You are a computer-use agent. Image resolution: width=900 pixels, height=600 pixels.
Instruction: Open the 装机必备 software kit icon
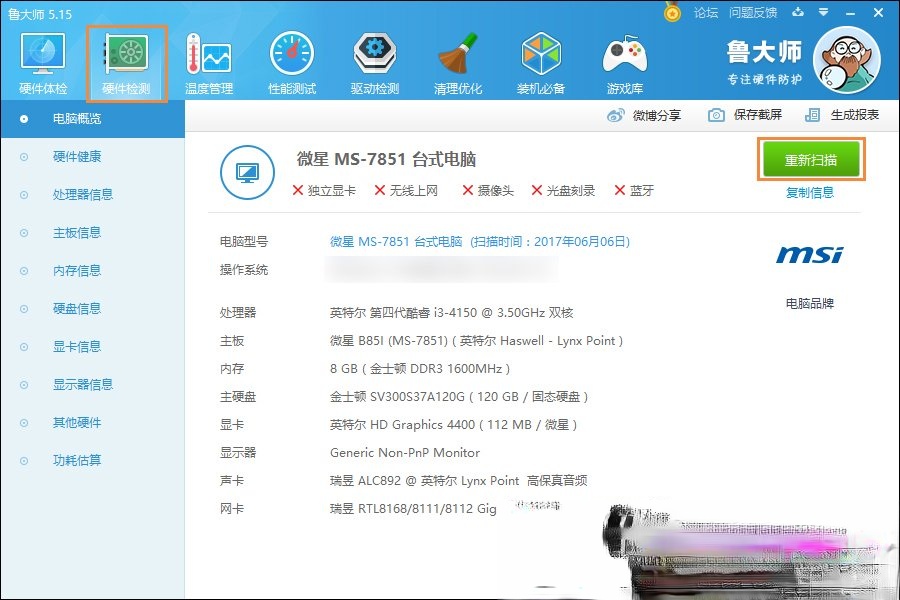(540, 60)
